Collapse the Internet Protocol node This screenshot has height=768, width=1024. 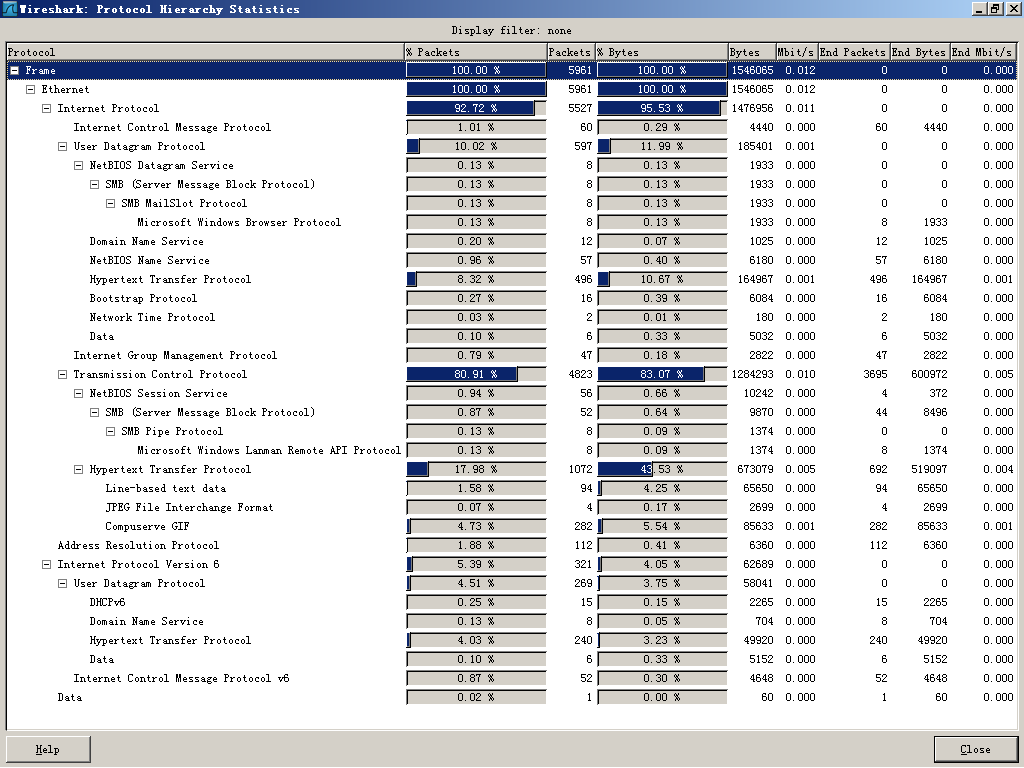tap(46, 108)
